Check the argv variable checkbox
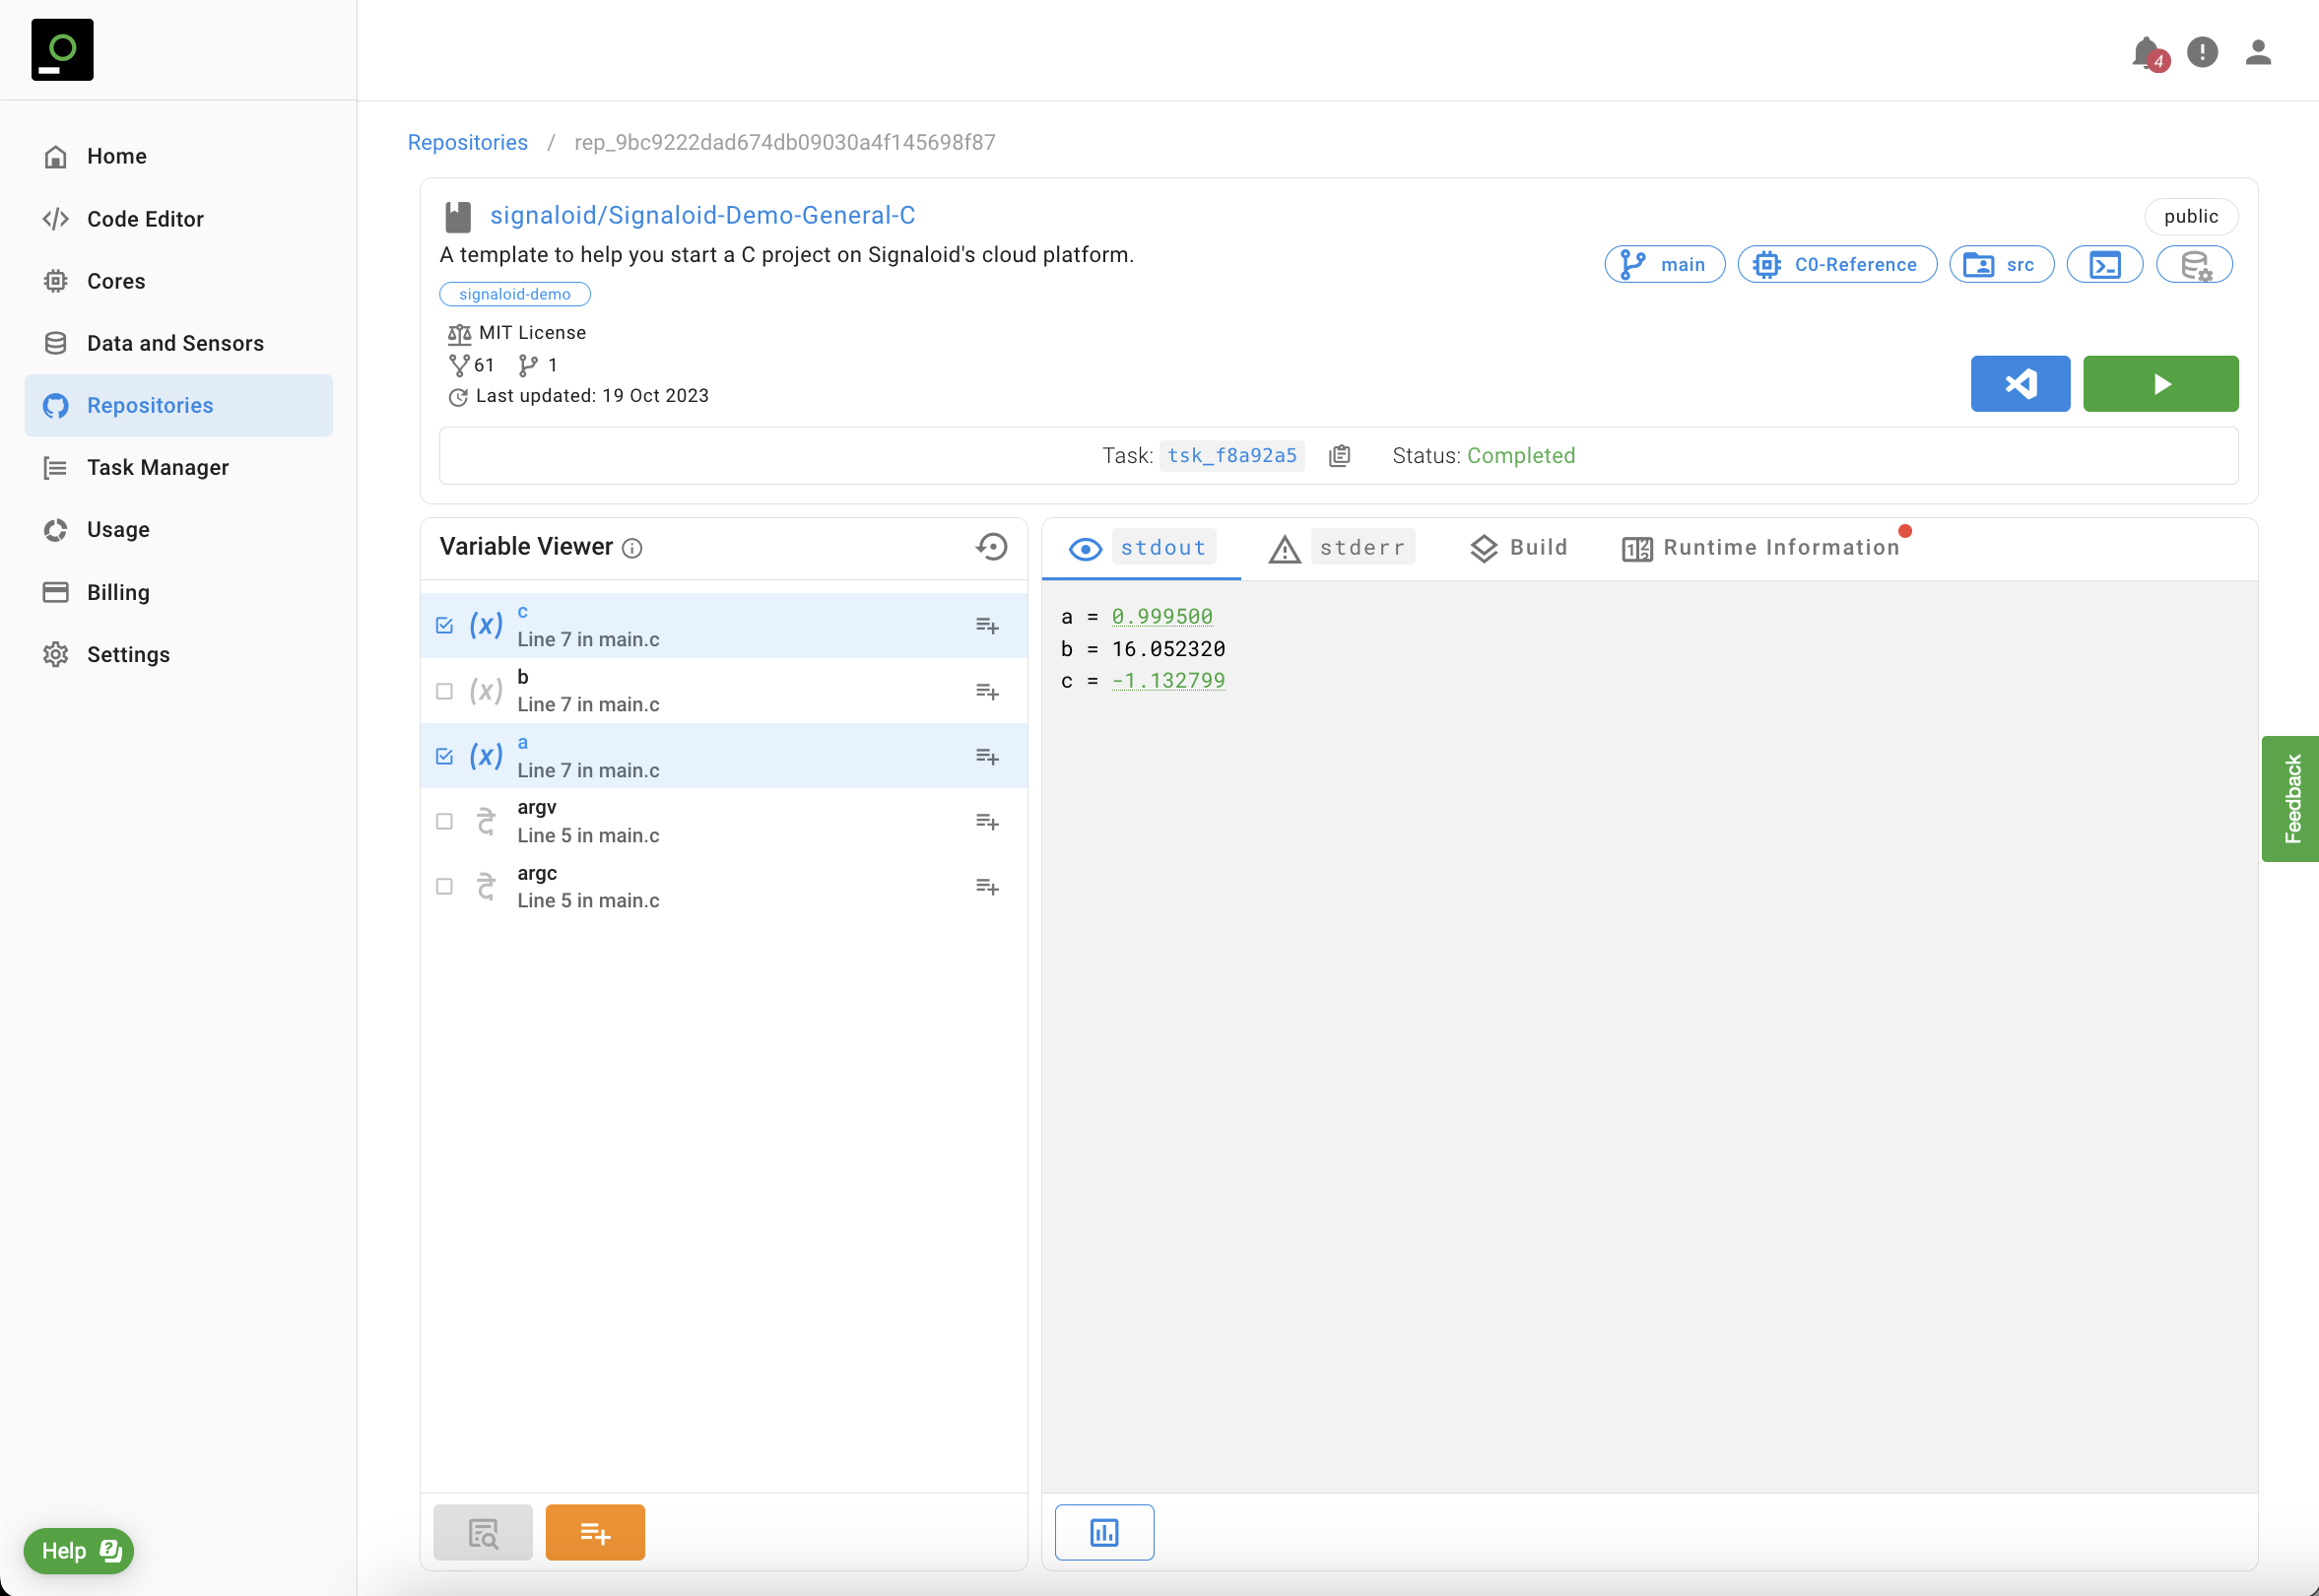The height and width of the screenshot is (1596, 2319). 445,821
